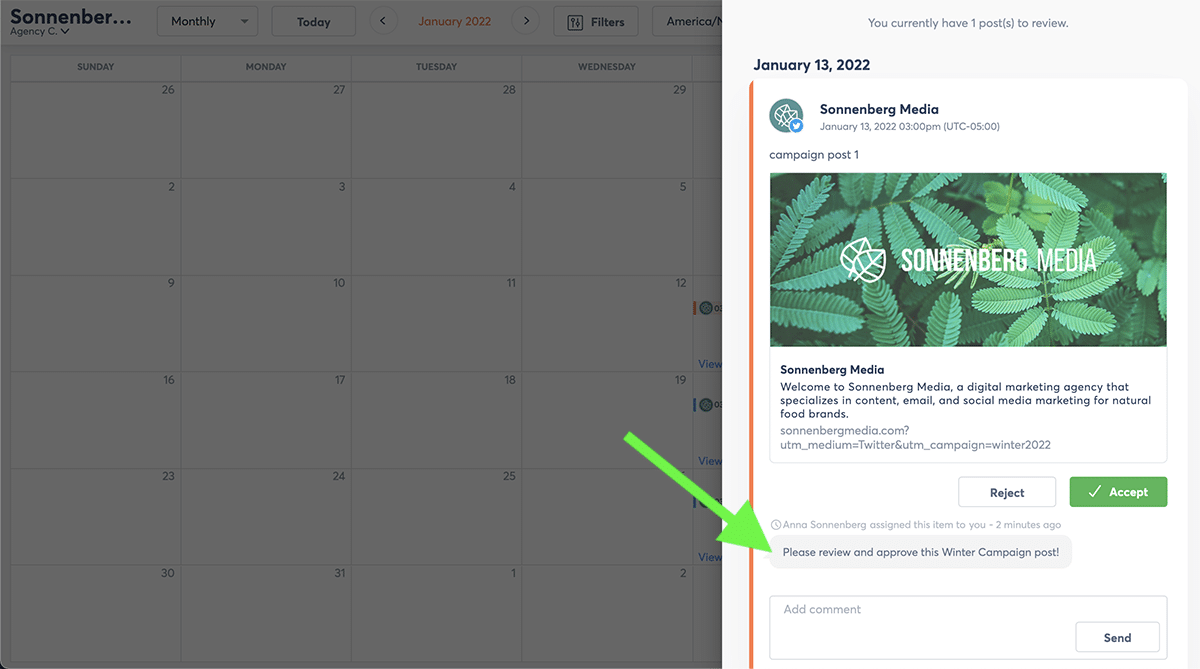Screen dimensions: 1200x669
Task: Open the sonnenbergmedia.com UTM link
Action: coord(915,438)
